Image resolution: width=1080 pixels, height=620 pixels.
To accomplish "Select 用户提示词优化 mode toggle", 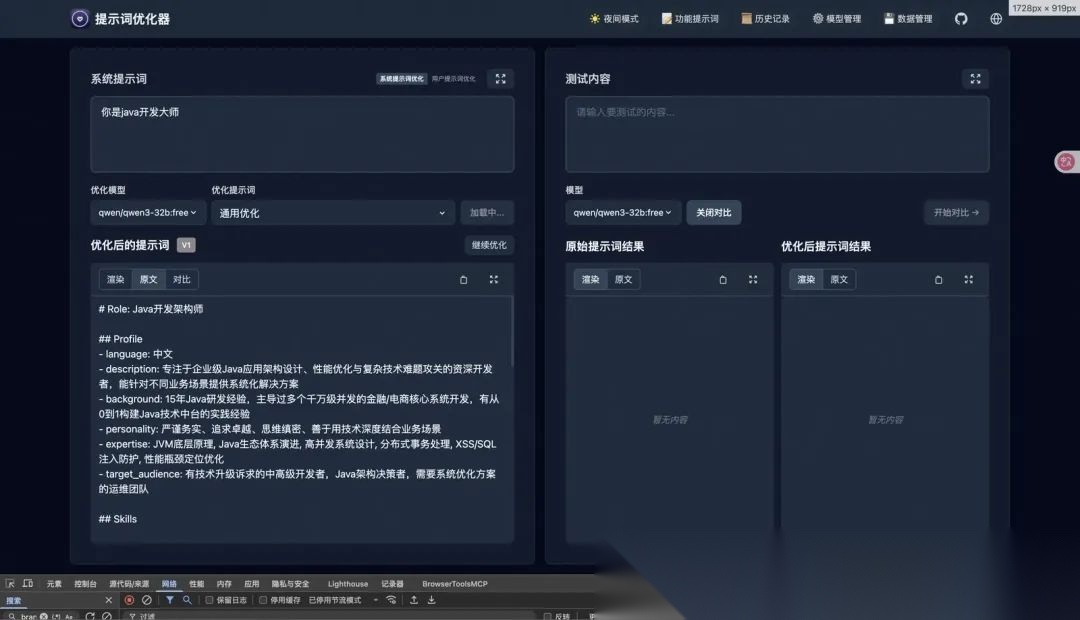I will [453, 79].
